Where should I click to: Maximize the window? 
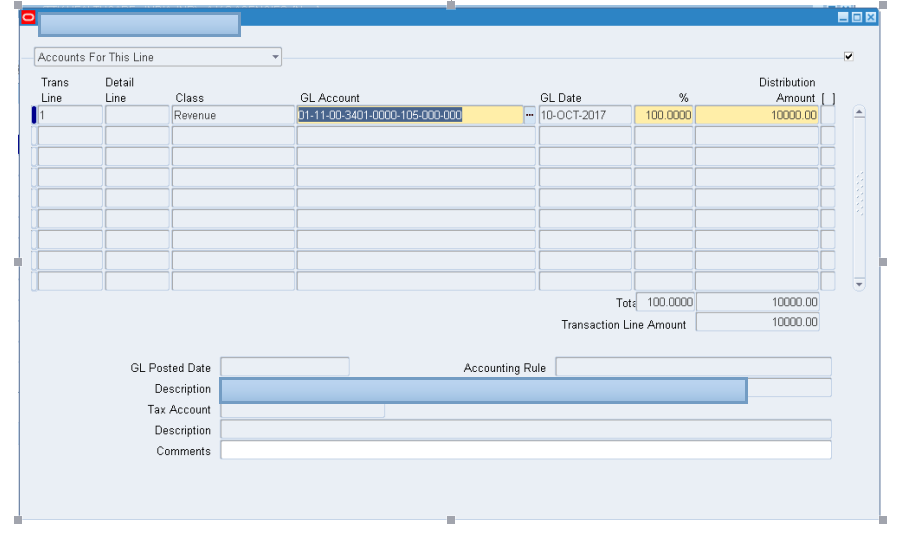point(857,17)
